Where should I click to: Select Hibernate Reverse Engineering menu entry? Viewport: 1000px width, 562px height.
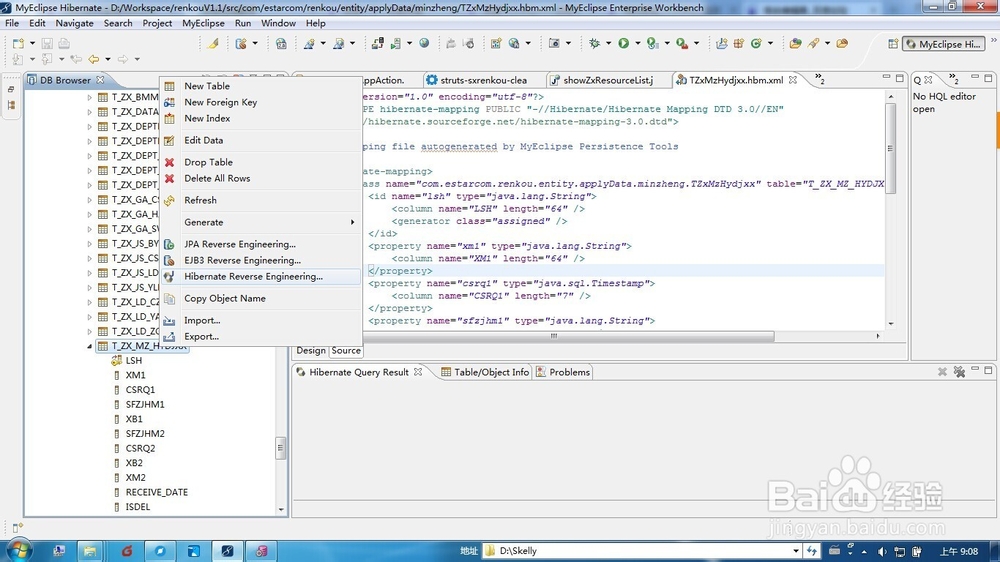260,276
